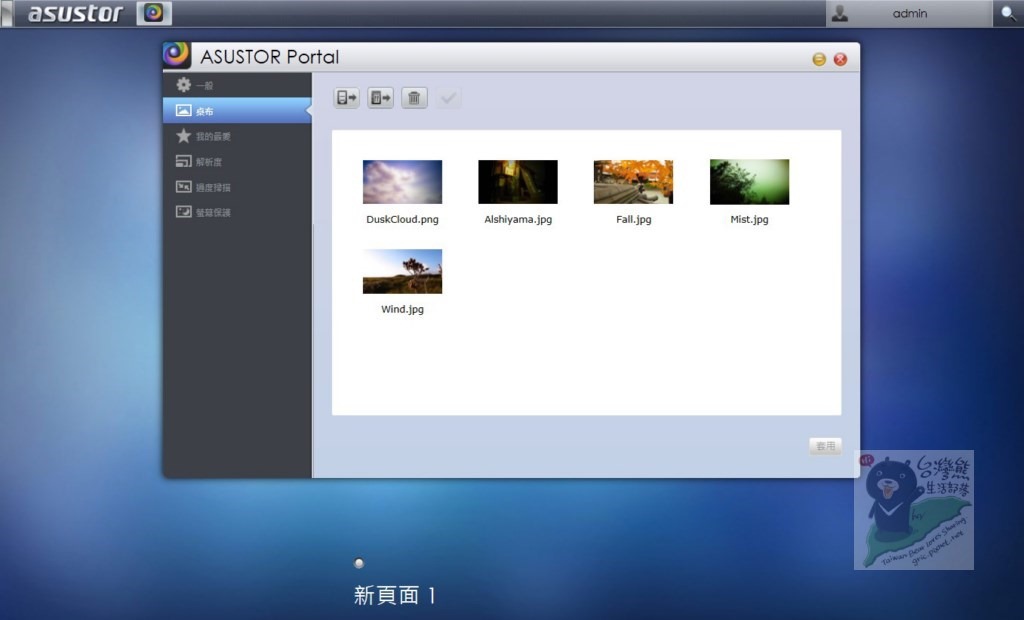Viewport: 1024px width, 620px height.
Task: Open the 過度掃描 overscan section
Action: click(x=236, y=187)
